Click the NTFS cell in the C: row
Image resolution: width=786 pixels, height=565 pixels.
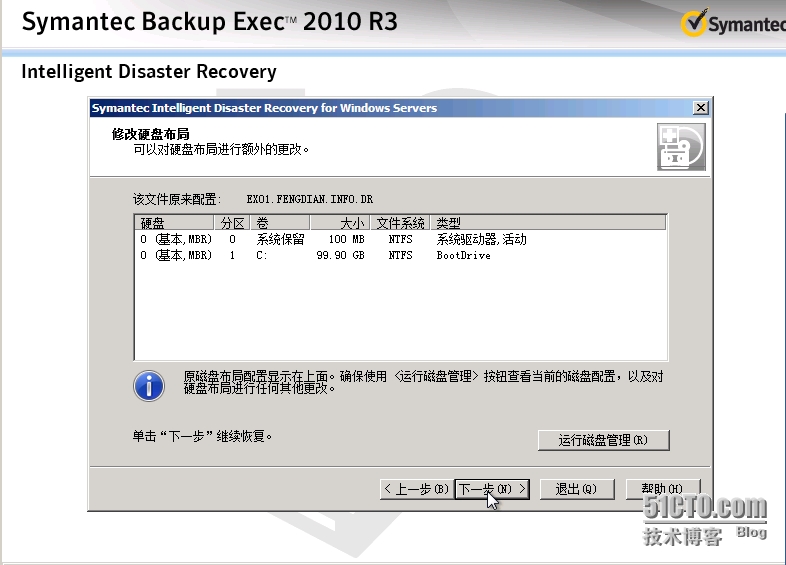tap(400, 255)
